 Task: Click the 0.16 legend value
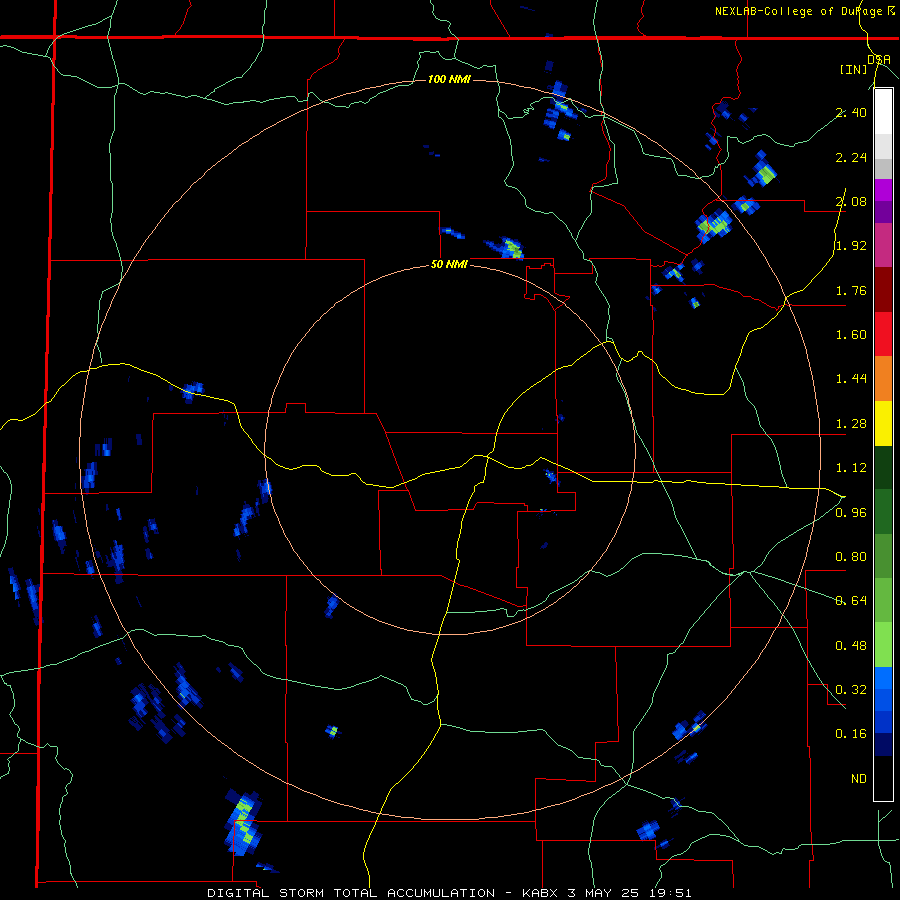851,734
